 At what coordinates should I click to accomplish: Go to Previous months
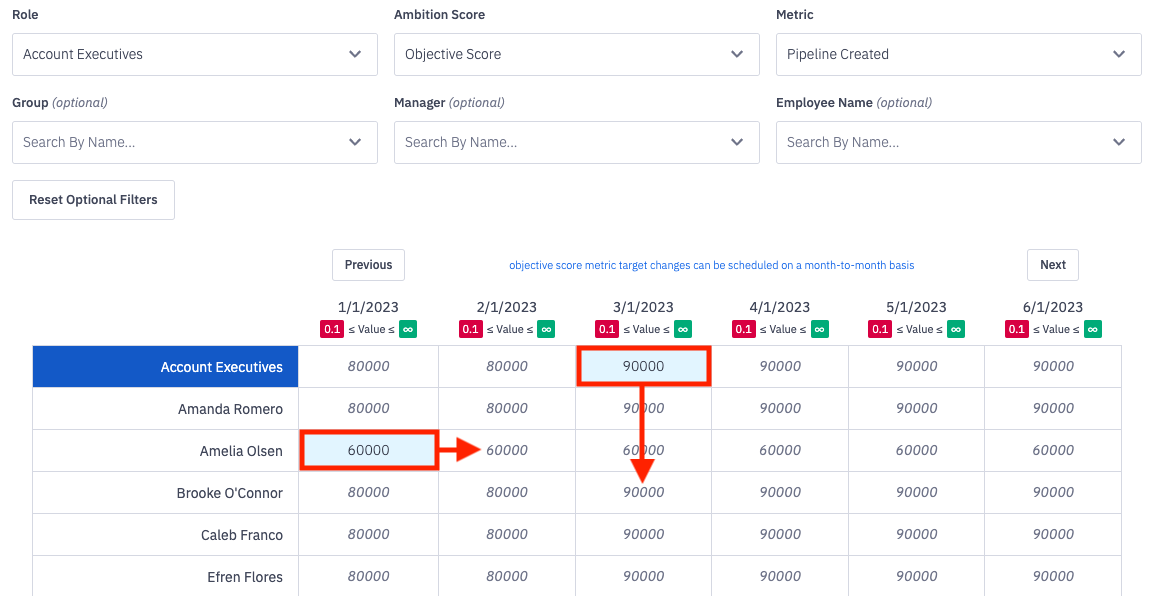click(x=368, y=265)
